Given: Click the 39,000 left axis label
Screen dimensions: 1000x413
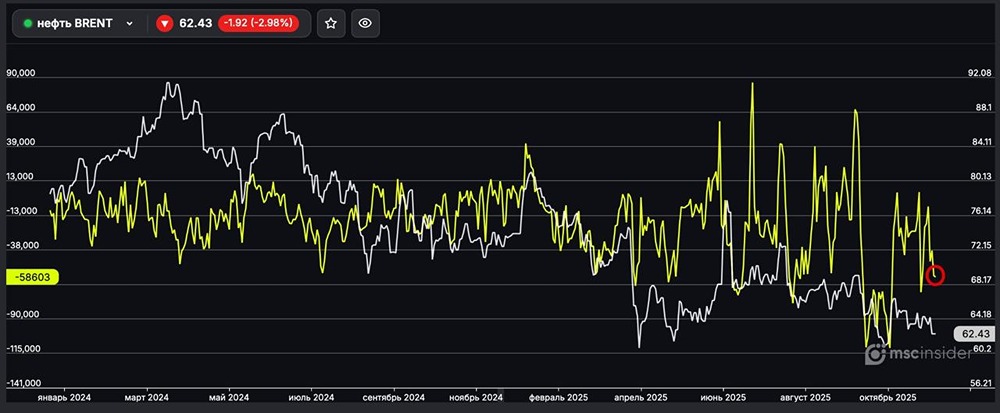Looking at the screenshot, I should tap(21, 142).
